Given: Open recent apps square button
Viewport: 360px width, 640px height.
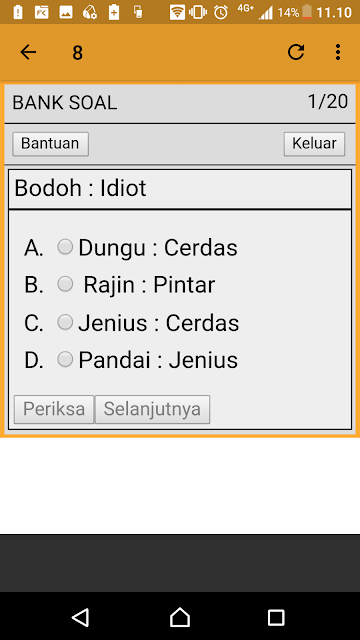Looking at the screenshot, I should [x=276, y=617].
